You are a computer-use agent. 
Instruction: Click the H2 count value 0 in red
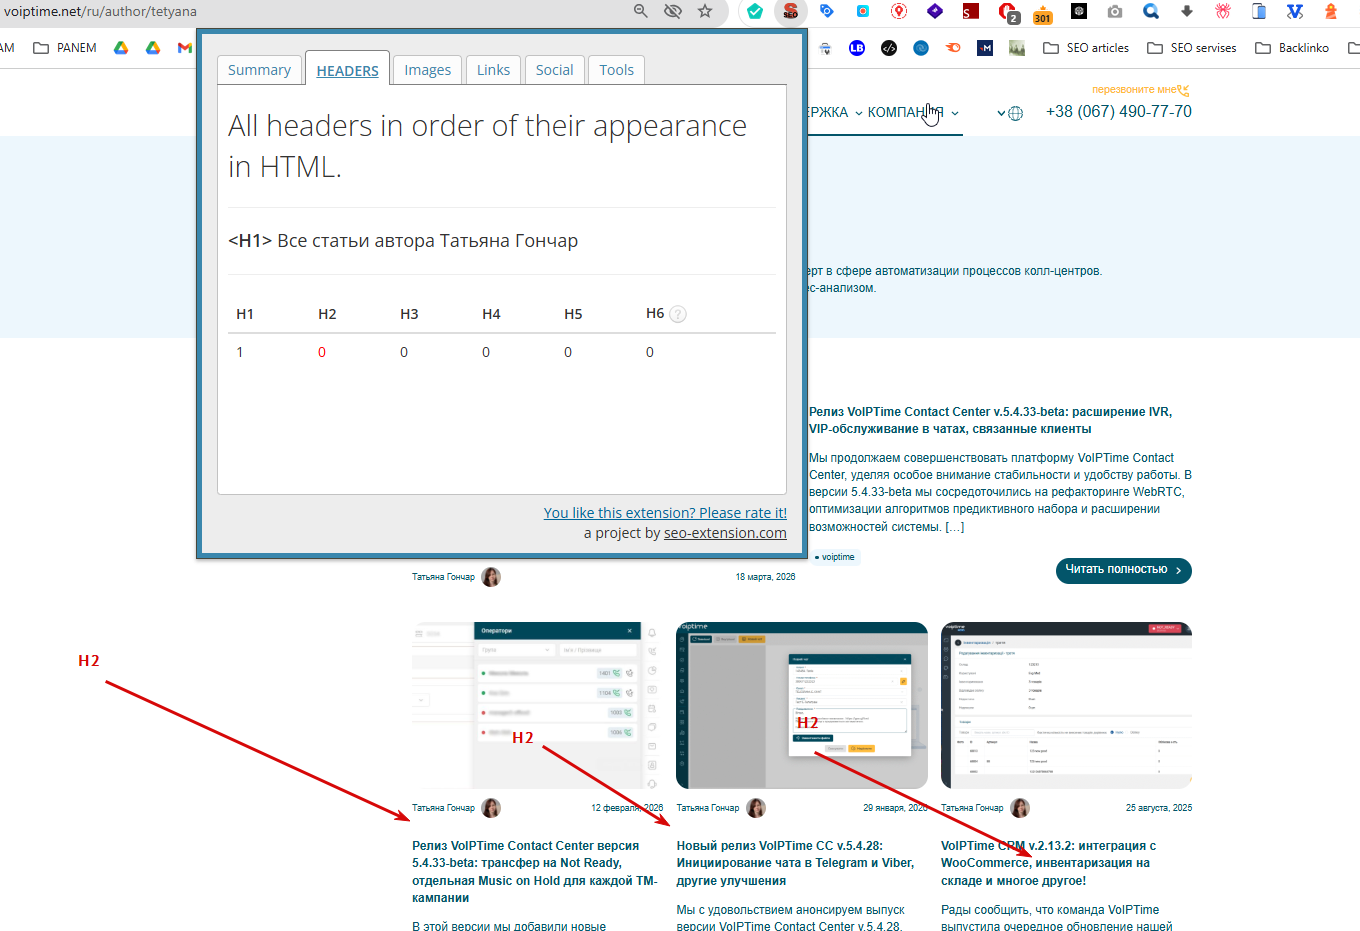click(322, 352)
